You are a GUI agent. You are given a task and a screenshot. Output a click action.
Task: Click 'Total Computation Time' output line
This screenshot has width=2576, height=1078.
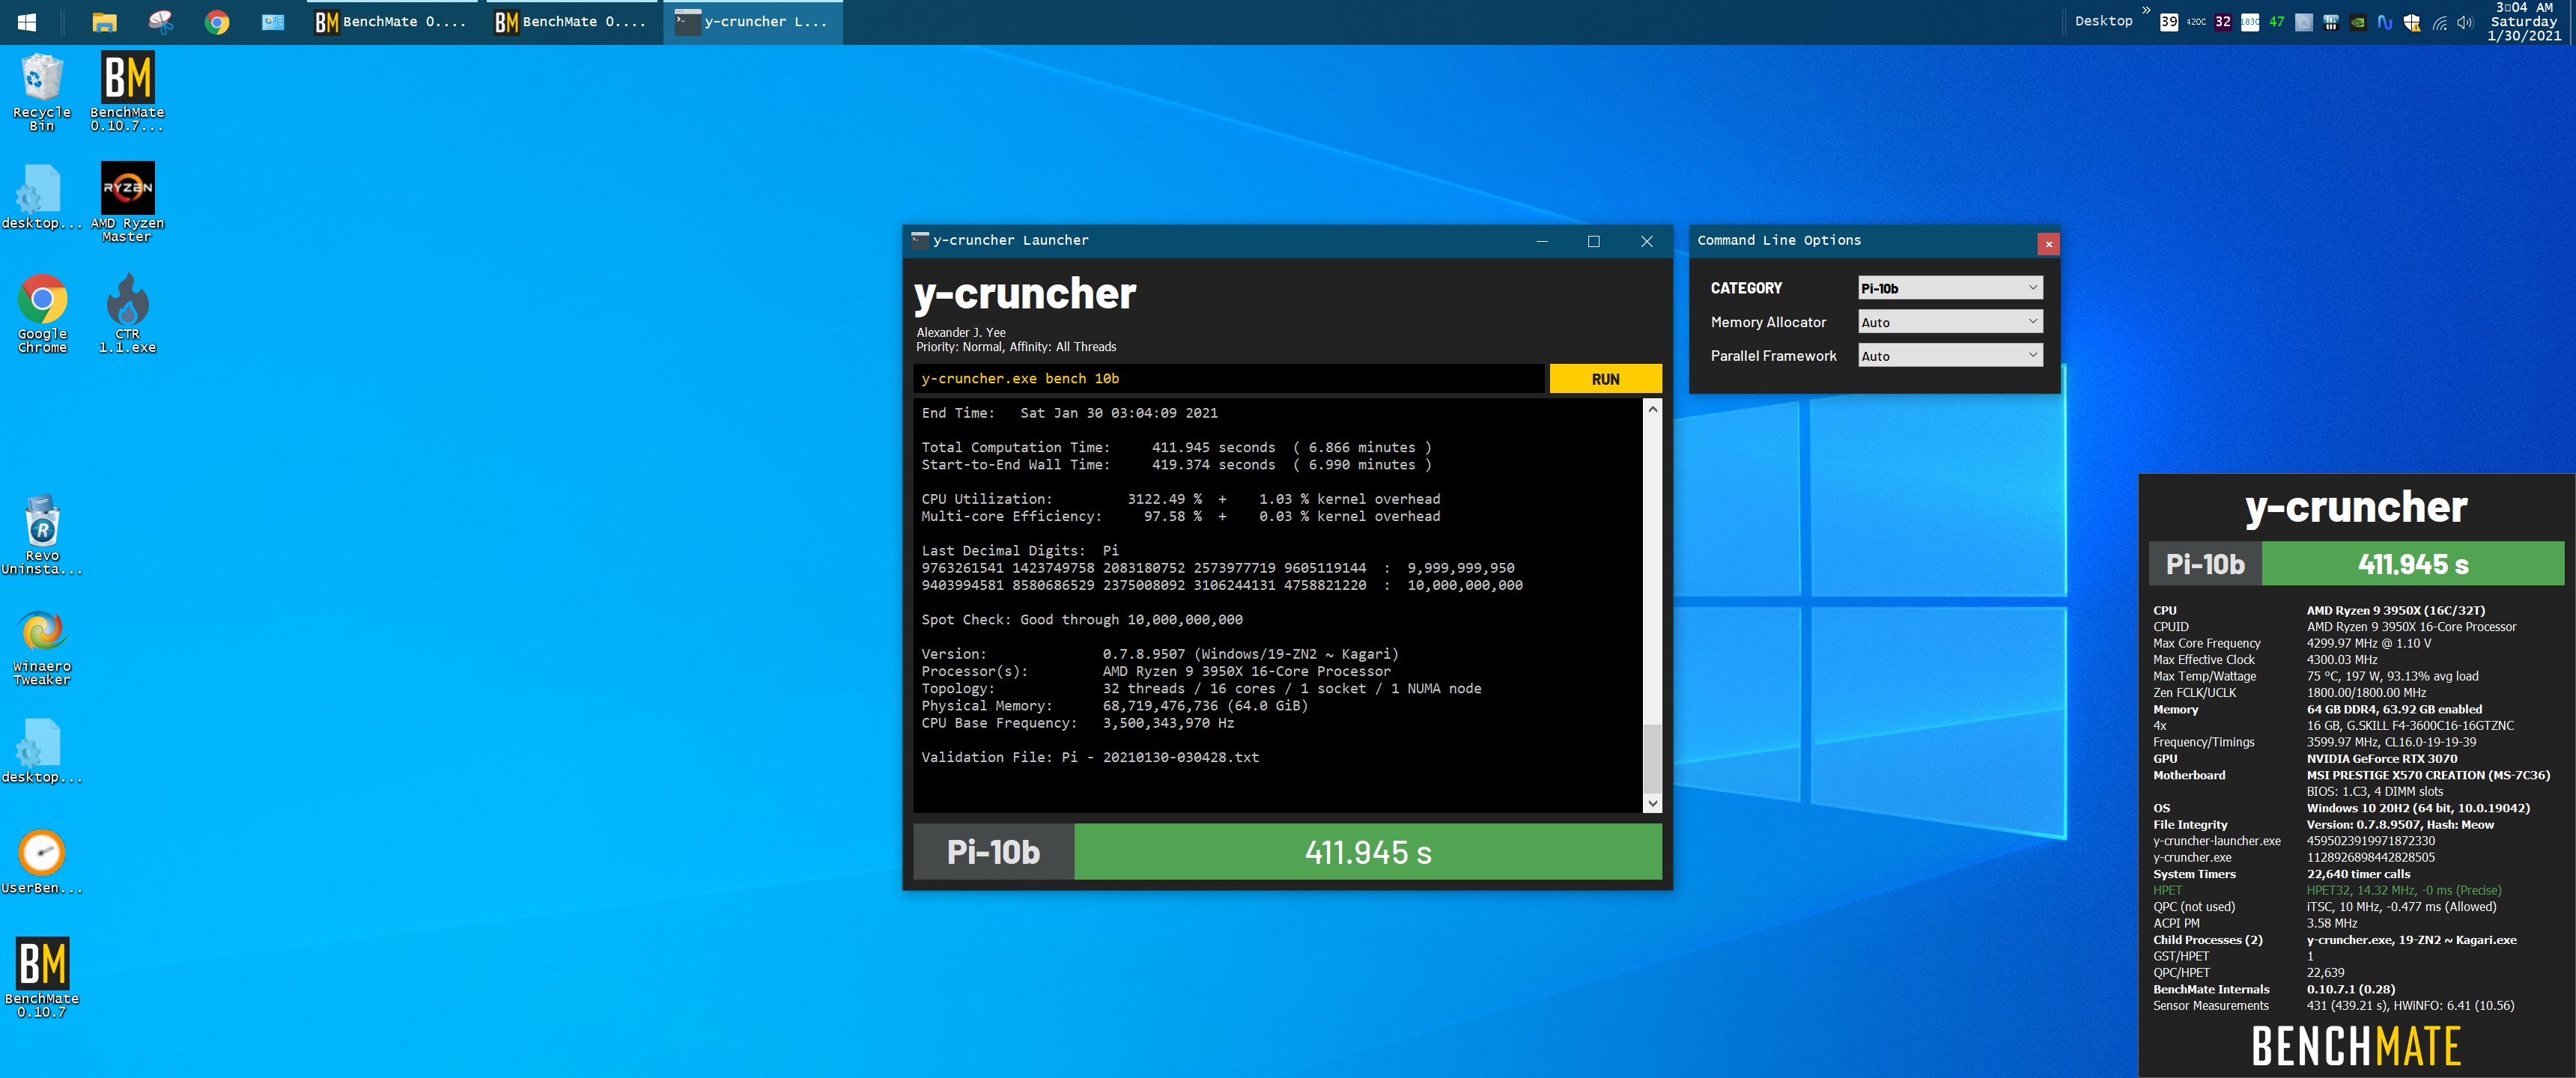pos(1176,448)
